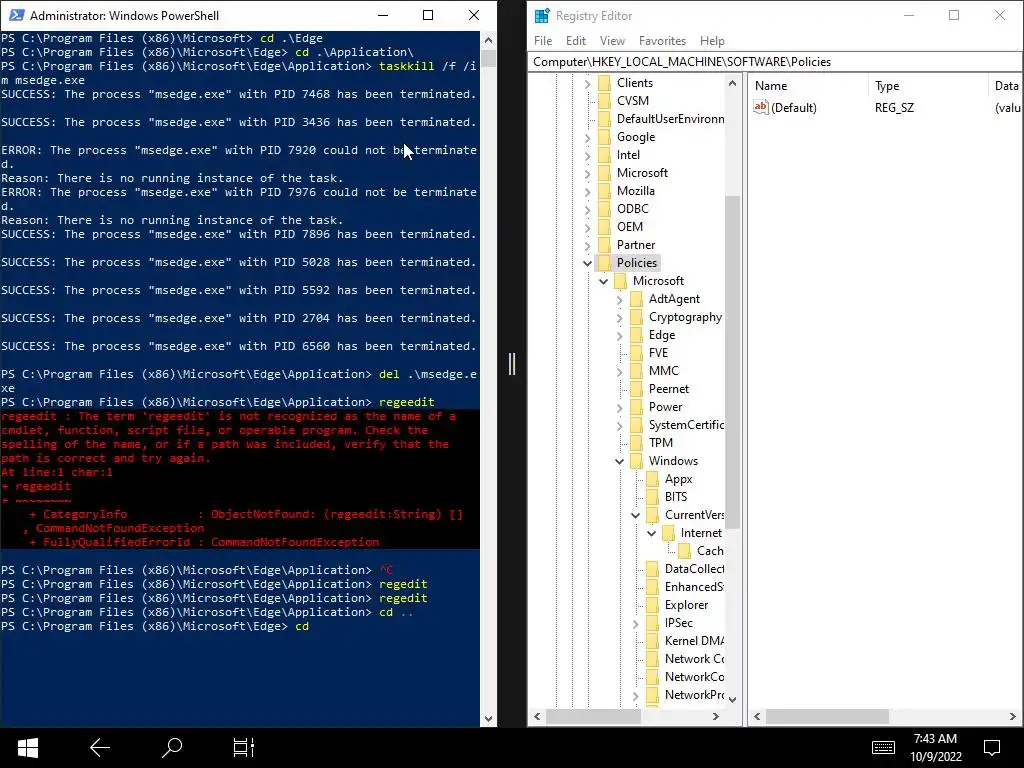
Task: Click the Registry Editor title bar icon
Action: click(542, 16)
